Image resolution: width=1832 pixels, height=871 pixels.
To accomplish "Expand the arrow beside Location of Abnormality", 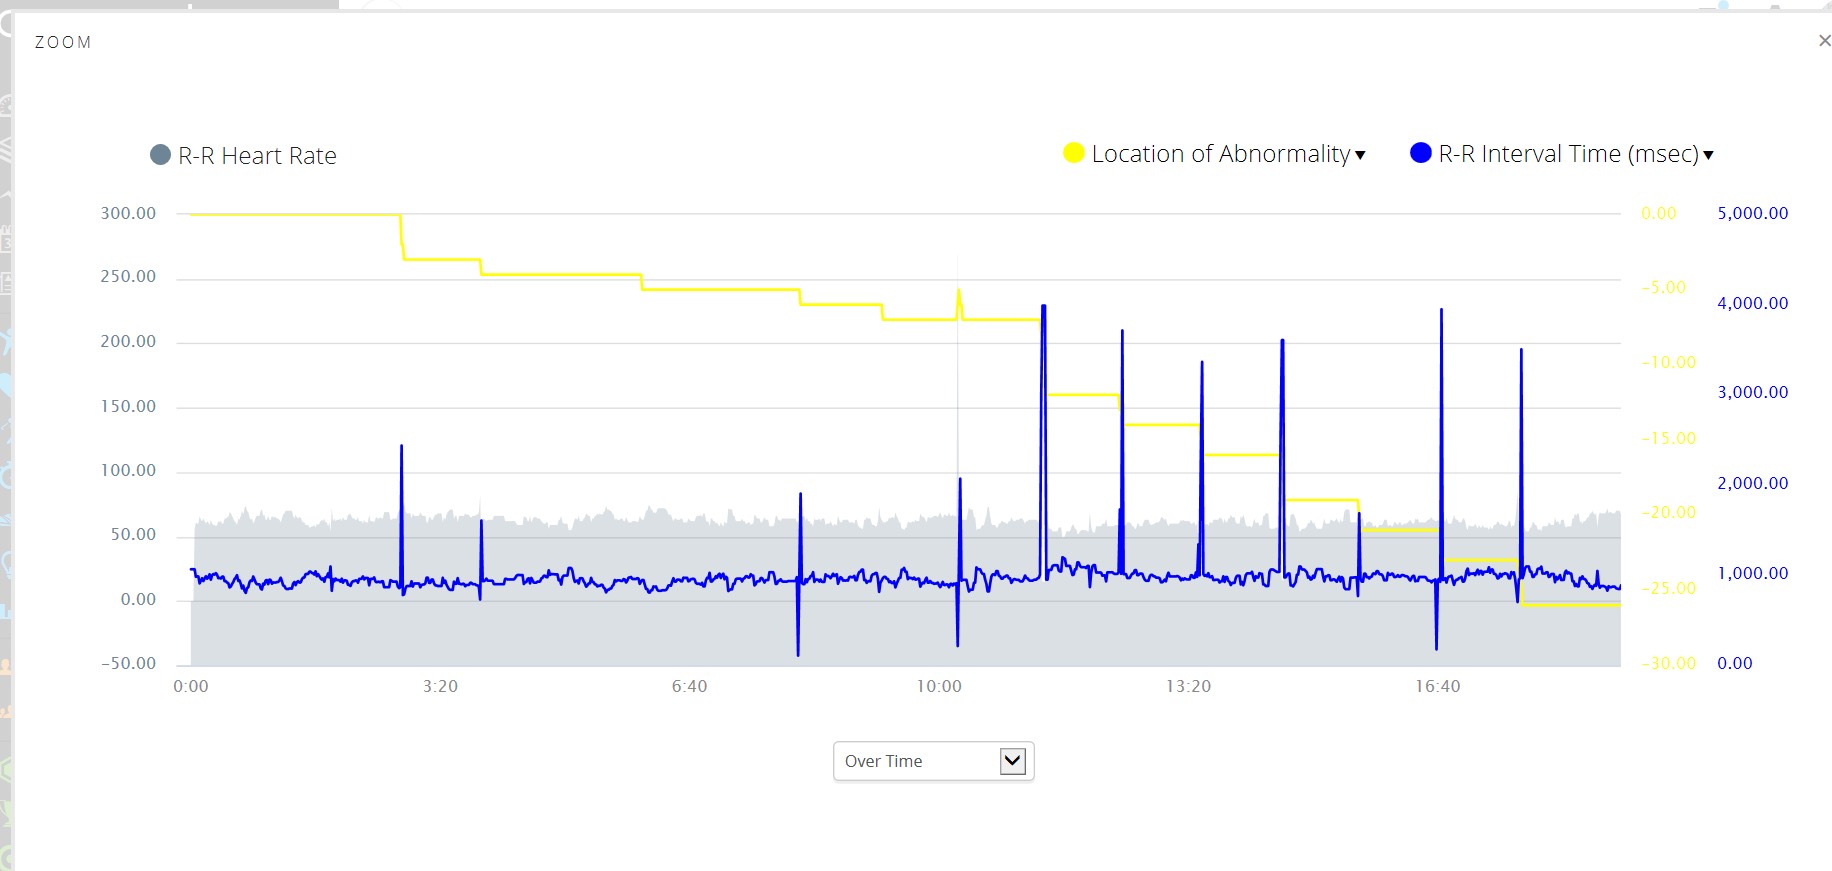I will click(x=1360, y=155).
